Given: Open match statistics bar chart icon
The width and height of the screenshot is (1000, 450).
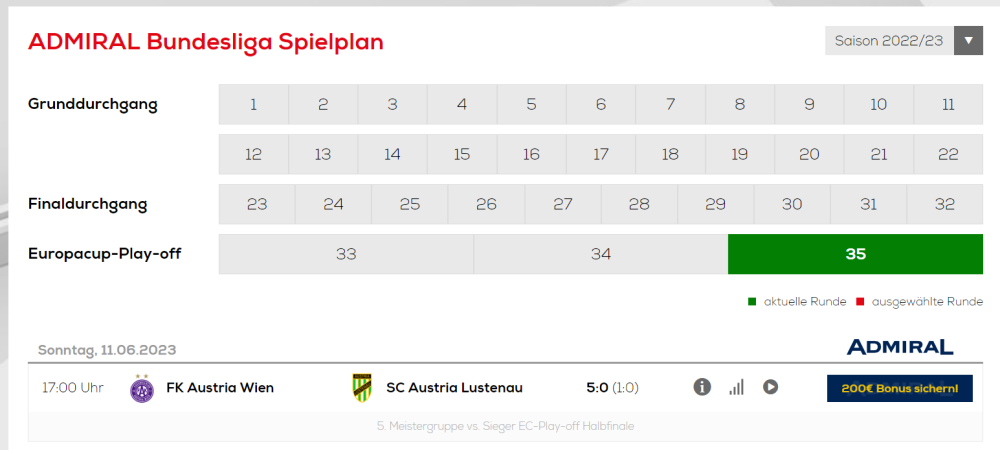Looking at the screenshot, I should (736, 387).
